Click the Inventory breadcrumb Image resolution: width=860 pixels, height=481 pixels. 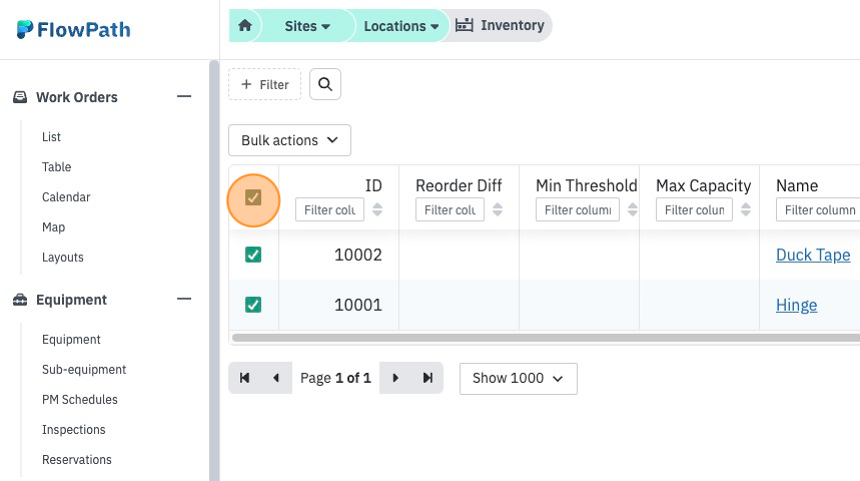coord(500,25)
